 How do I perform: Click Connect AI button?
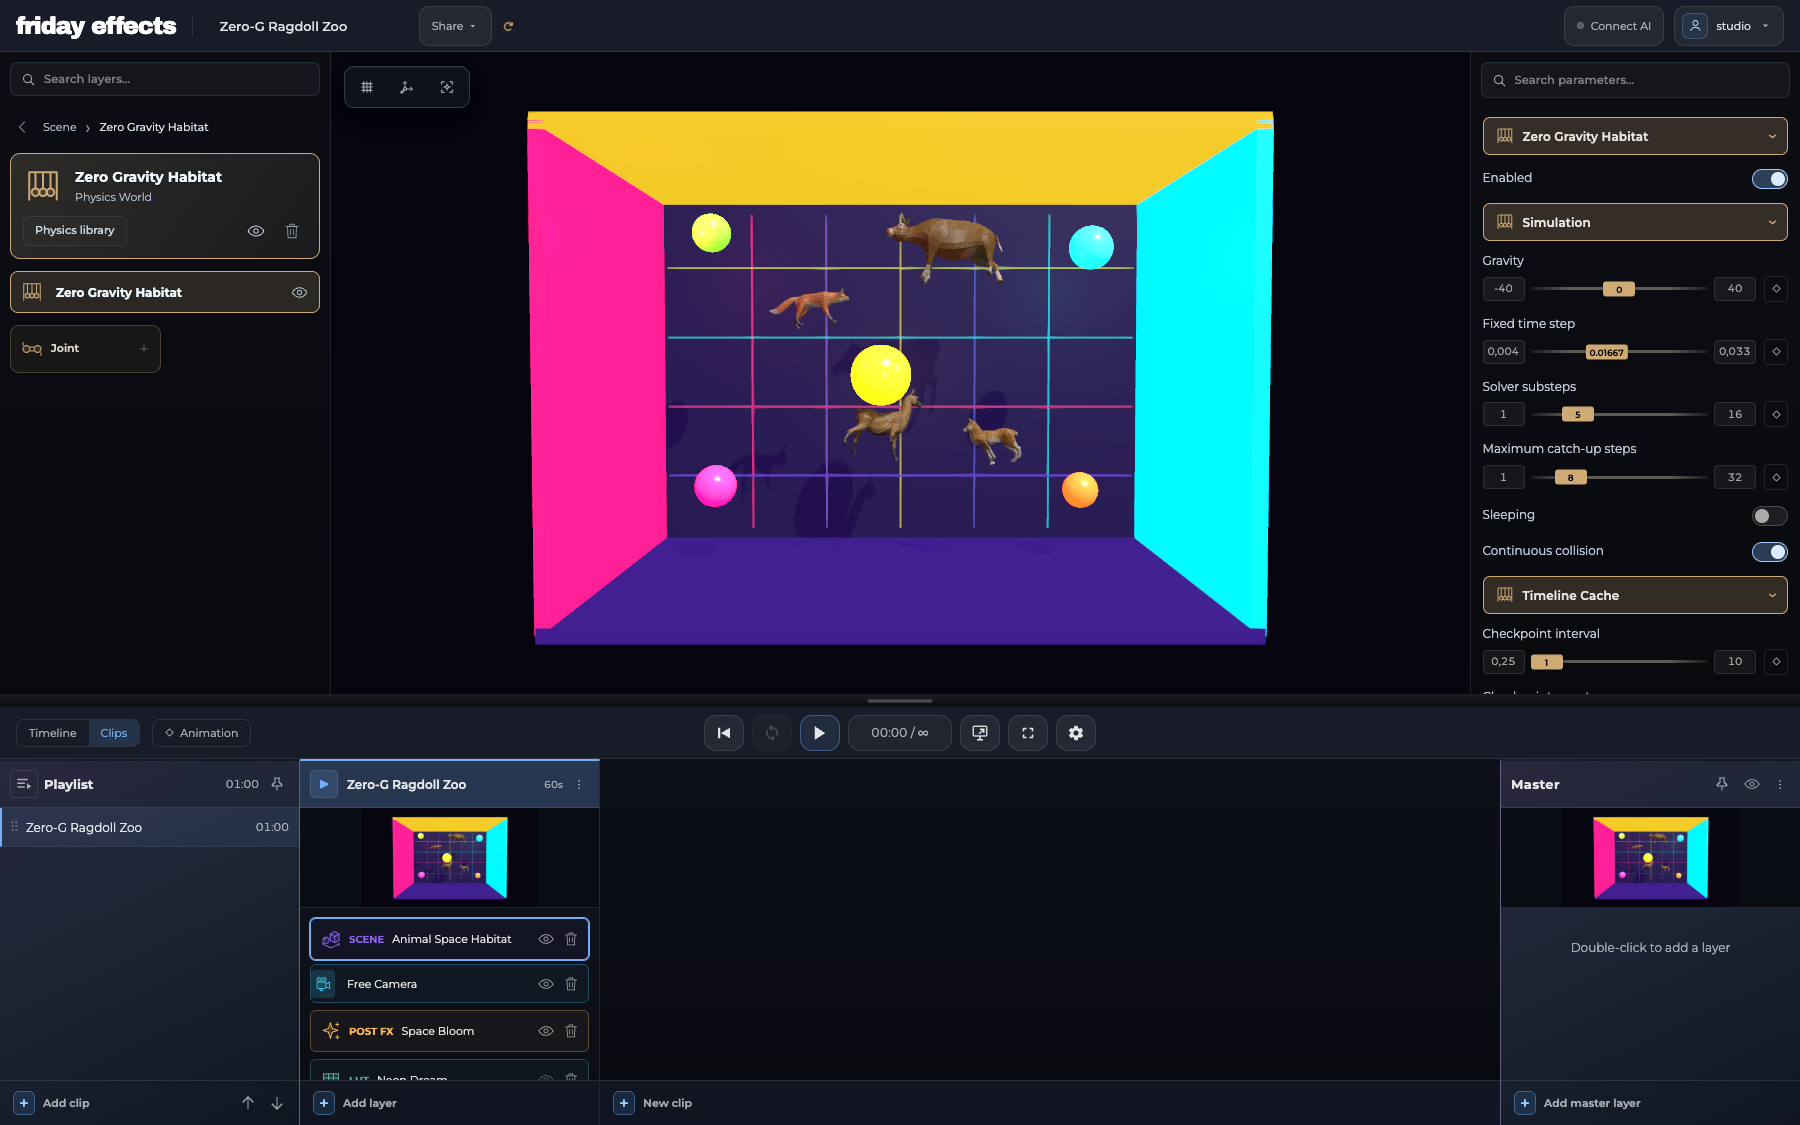pyautogui.click(x=1613, y=26)
